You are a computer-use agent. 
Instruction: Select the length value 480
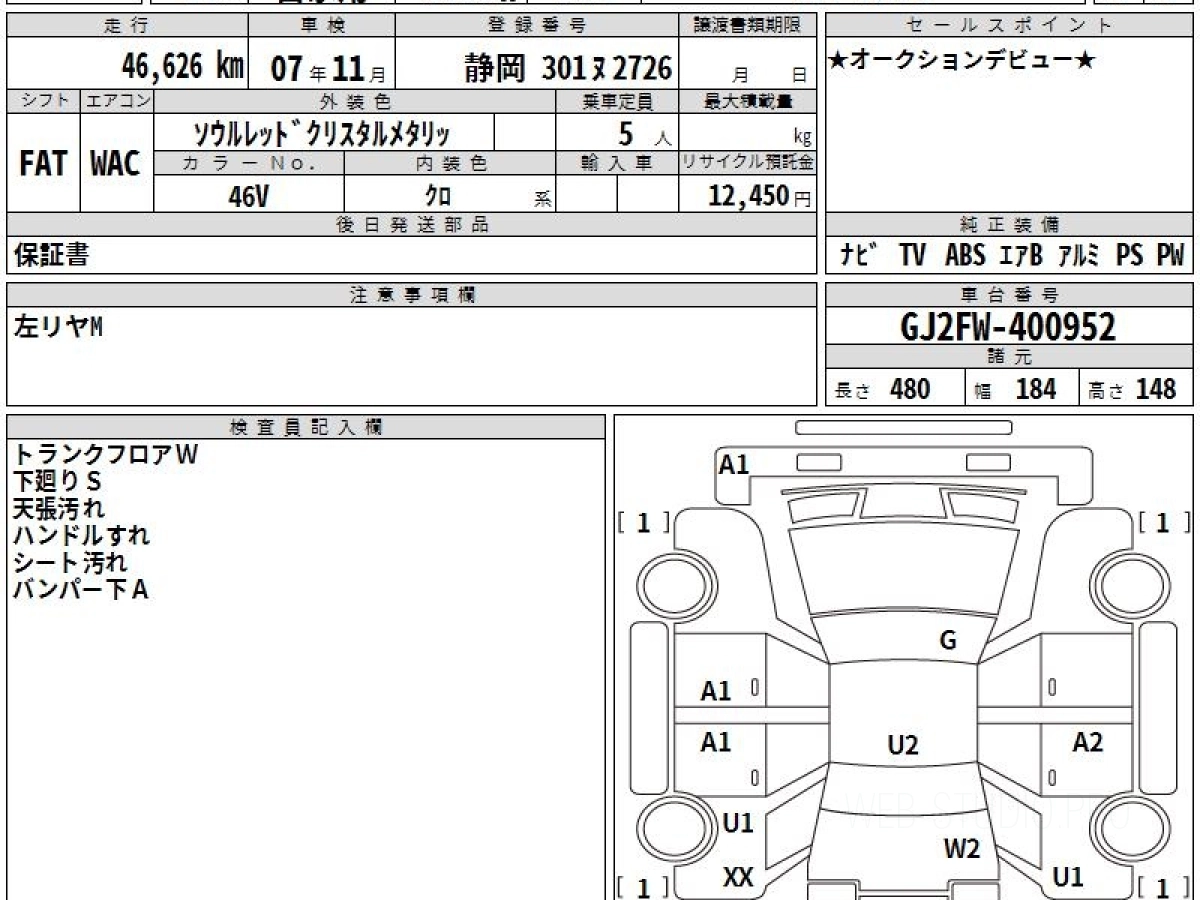(910, 389)
